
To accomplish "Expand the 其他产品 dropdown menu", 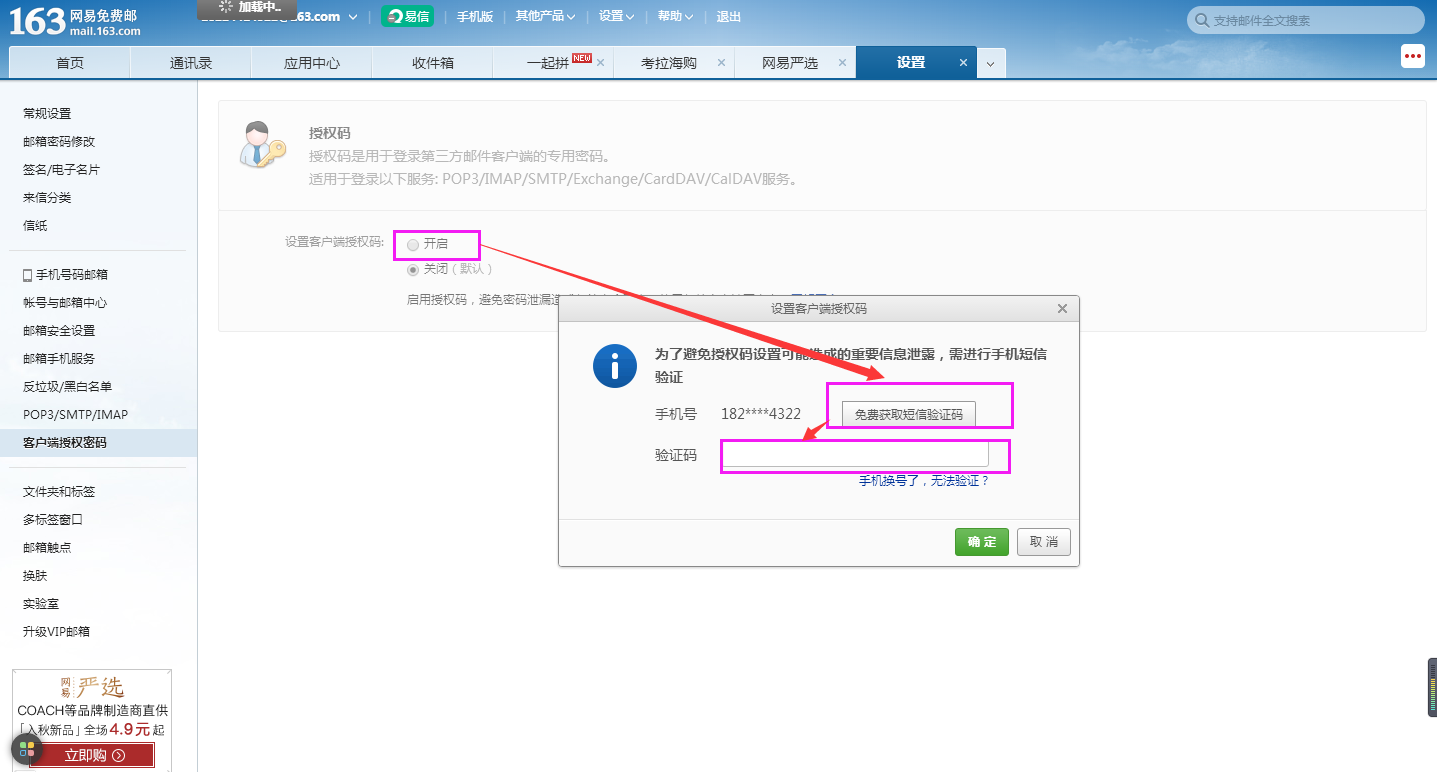I will (x=545, y=17).
